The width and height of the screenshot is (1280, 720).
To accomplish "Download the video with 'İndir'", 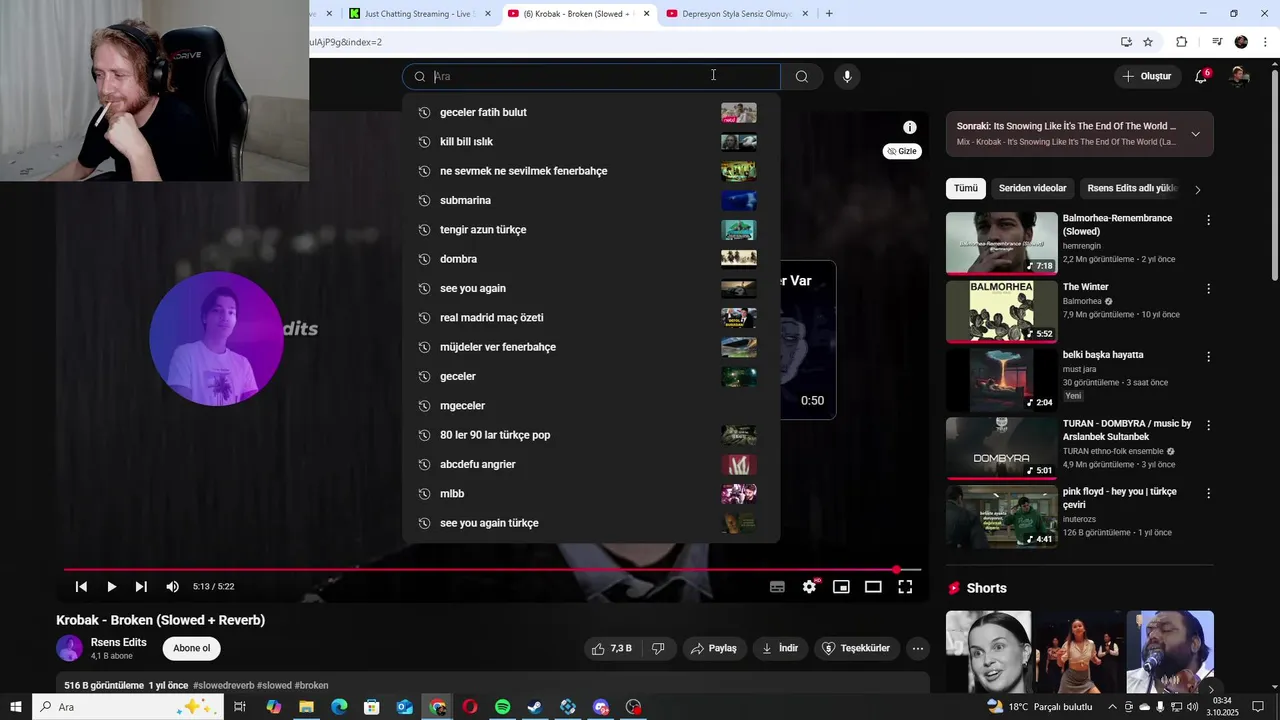I will pyautogui.click(x=780, y=648).
